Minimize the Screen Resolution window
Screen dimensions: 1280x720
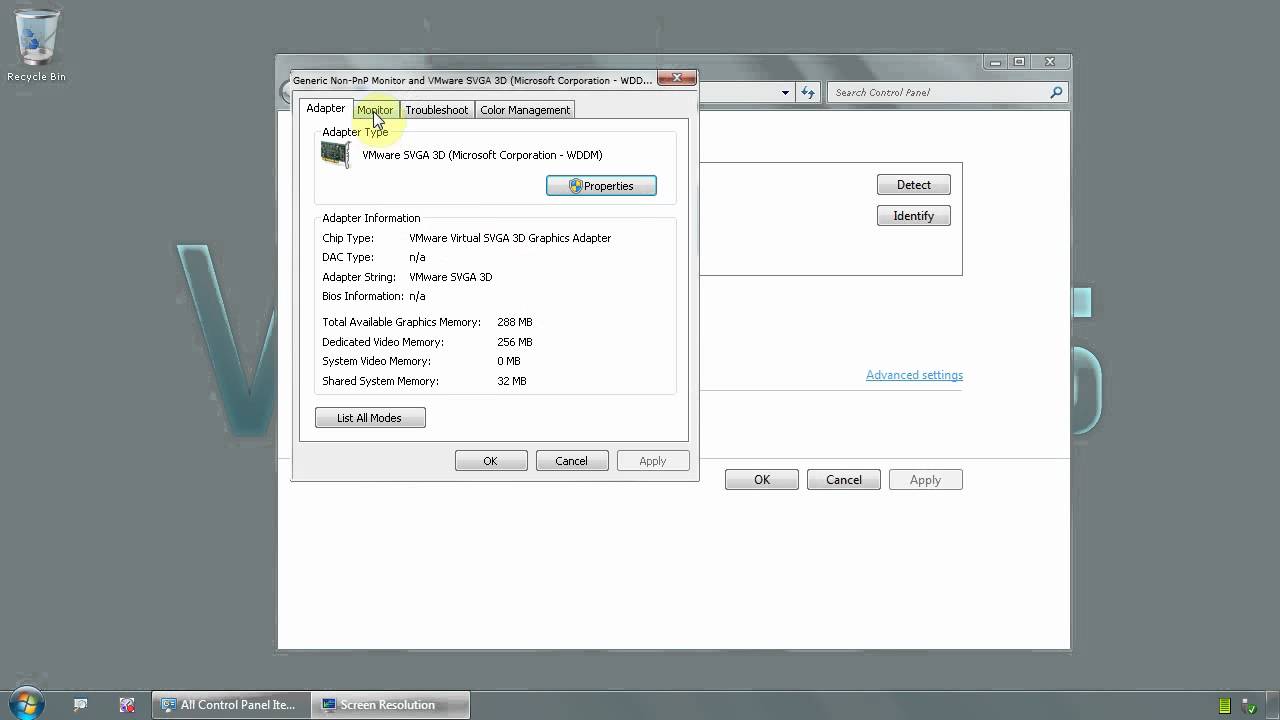pyautogui.click(x=995, y=62)
